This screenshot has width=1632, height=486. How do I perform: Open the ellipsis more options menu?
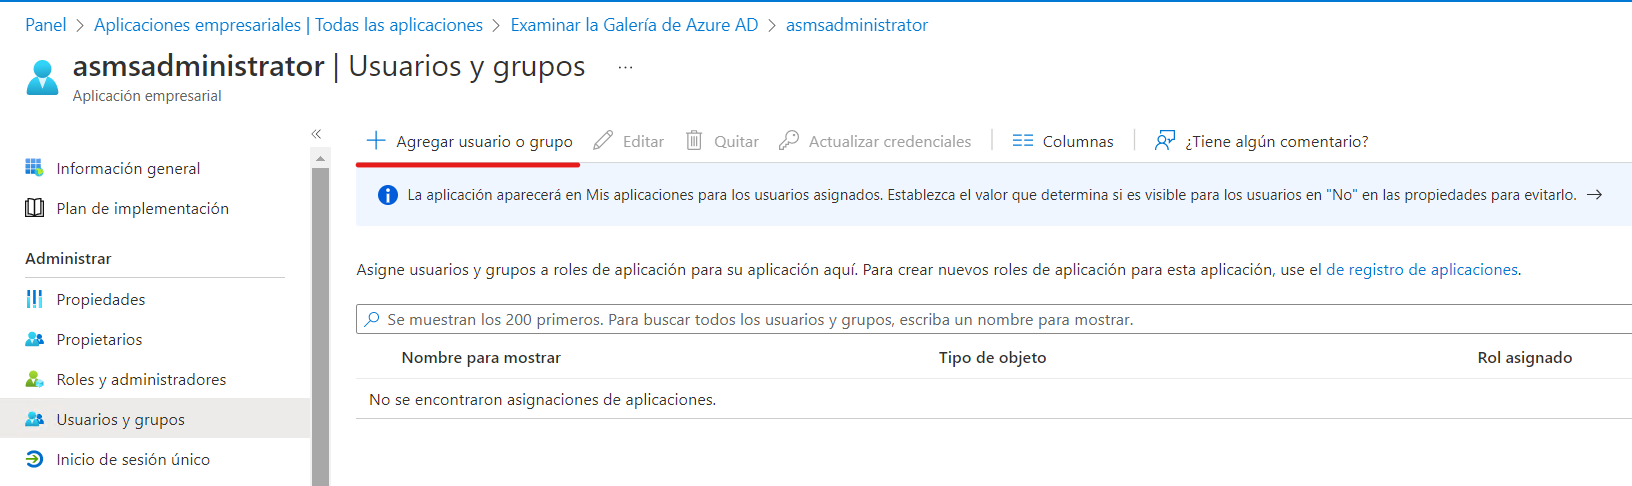coord(625,67)
